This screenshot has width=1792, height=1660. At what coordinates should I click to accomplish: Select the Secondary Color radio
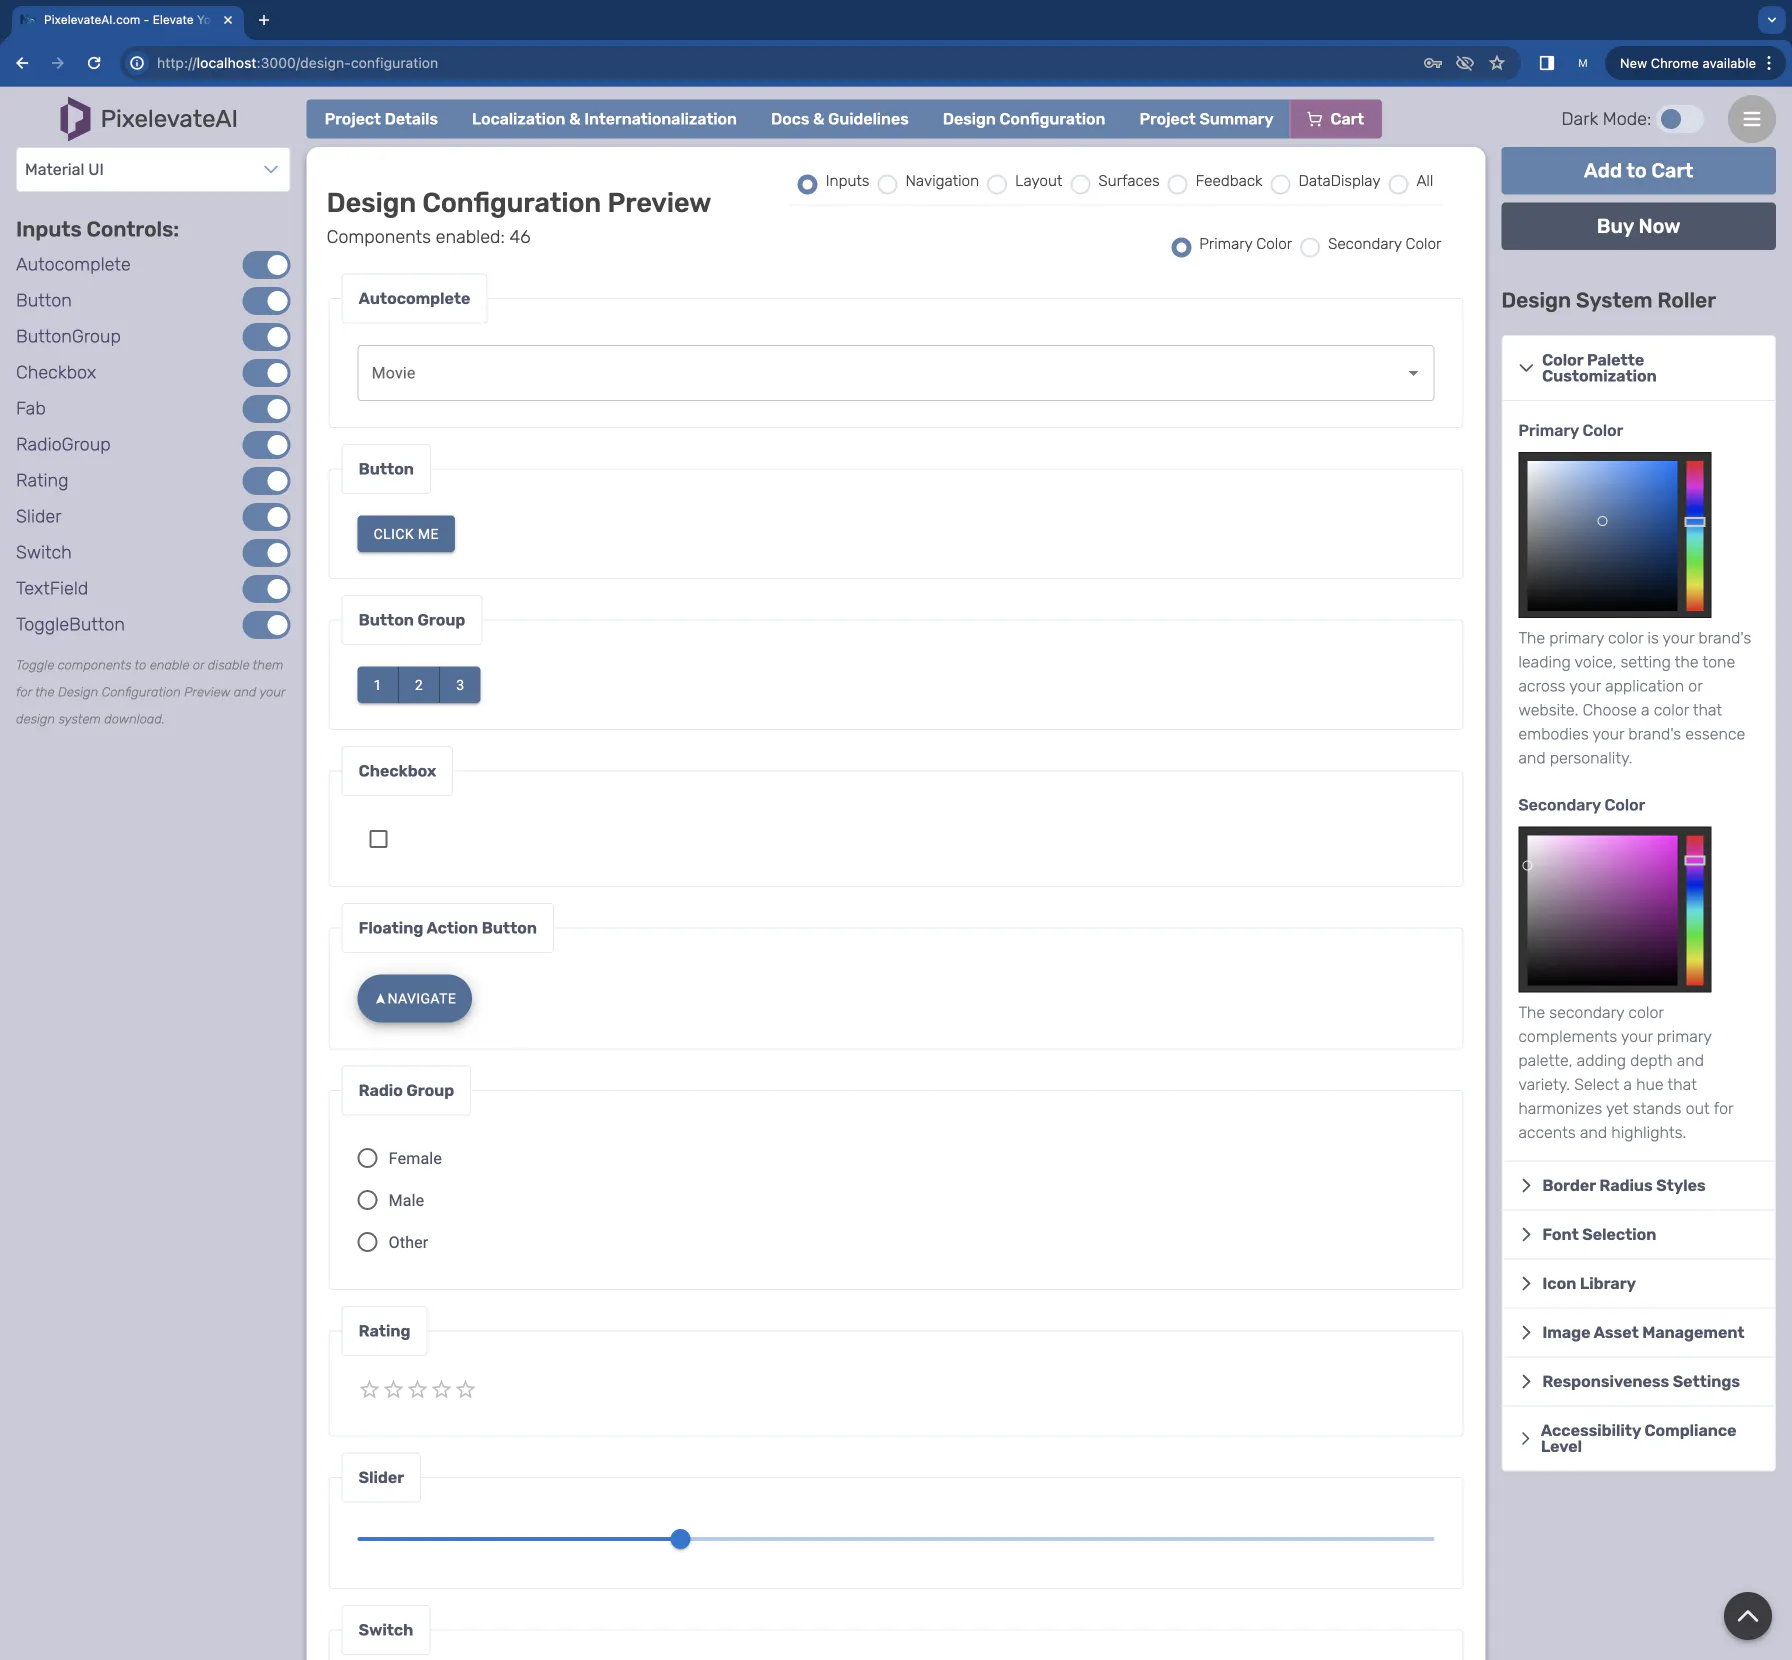click(1310, 247)
